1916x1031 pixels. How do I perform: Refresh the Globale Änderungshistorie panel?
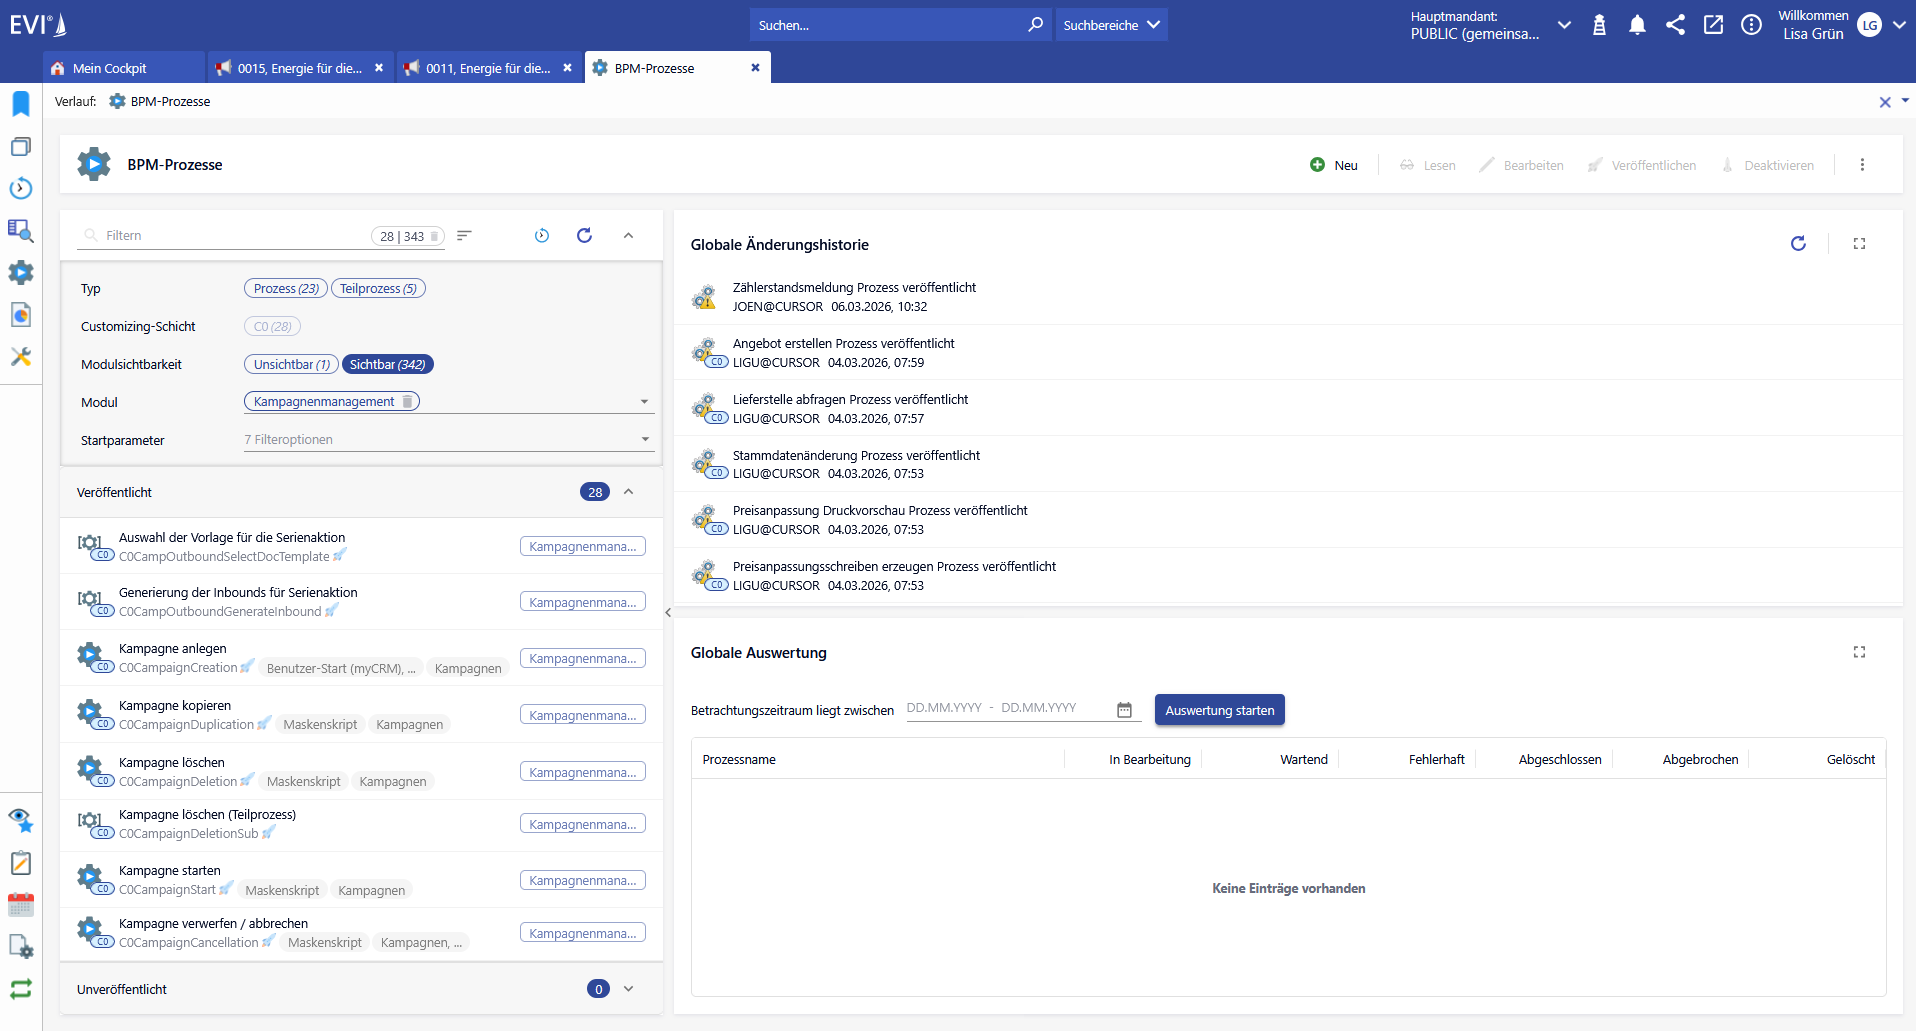pyautogui.click(x=1798, y=244)
